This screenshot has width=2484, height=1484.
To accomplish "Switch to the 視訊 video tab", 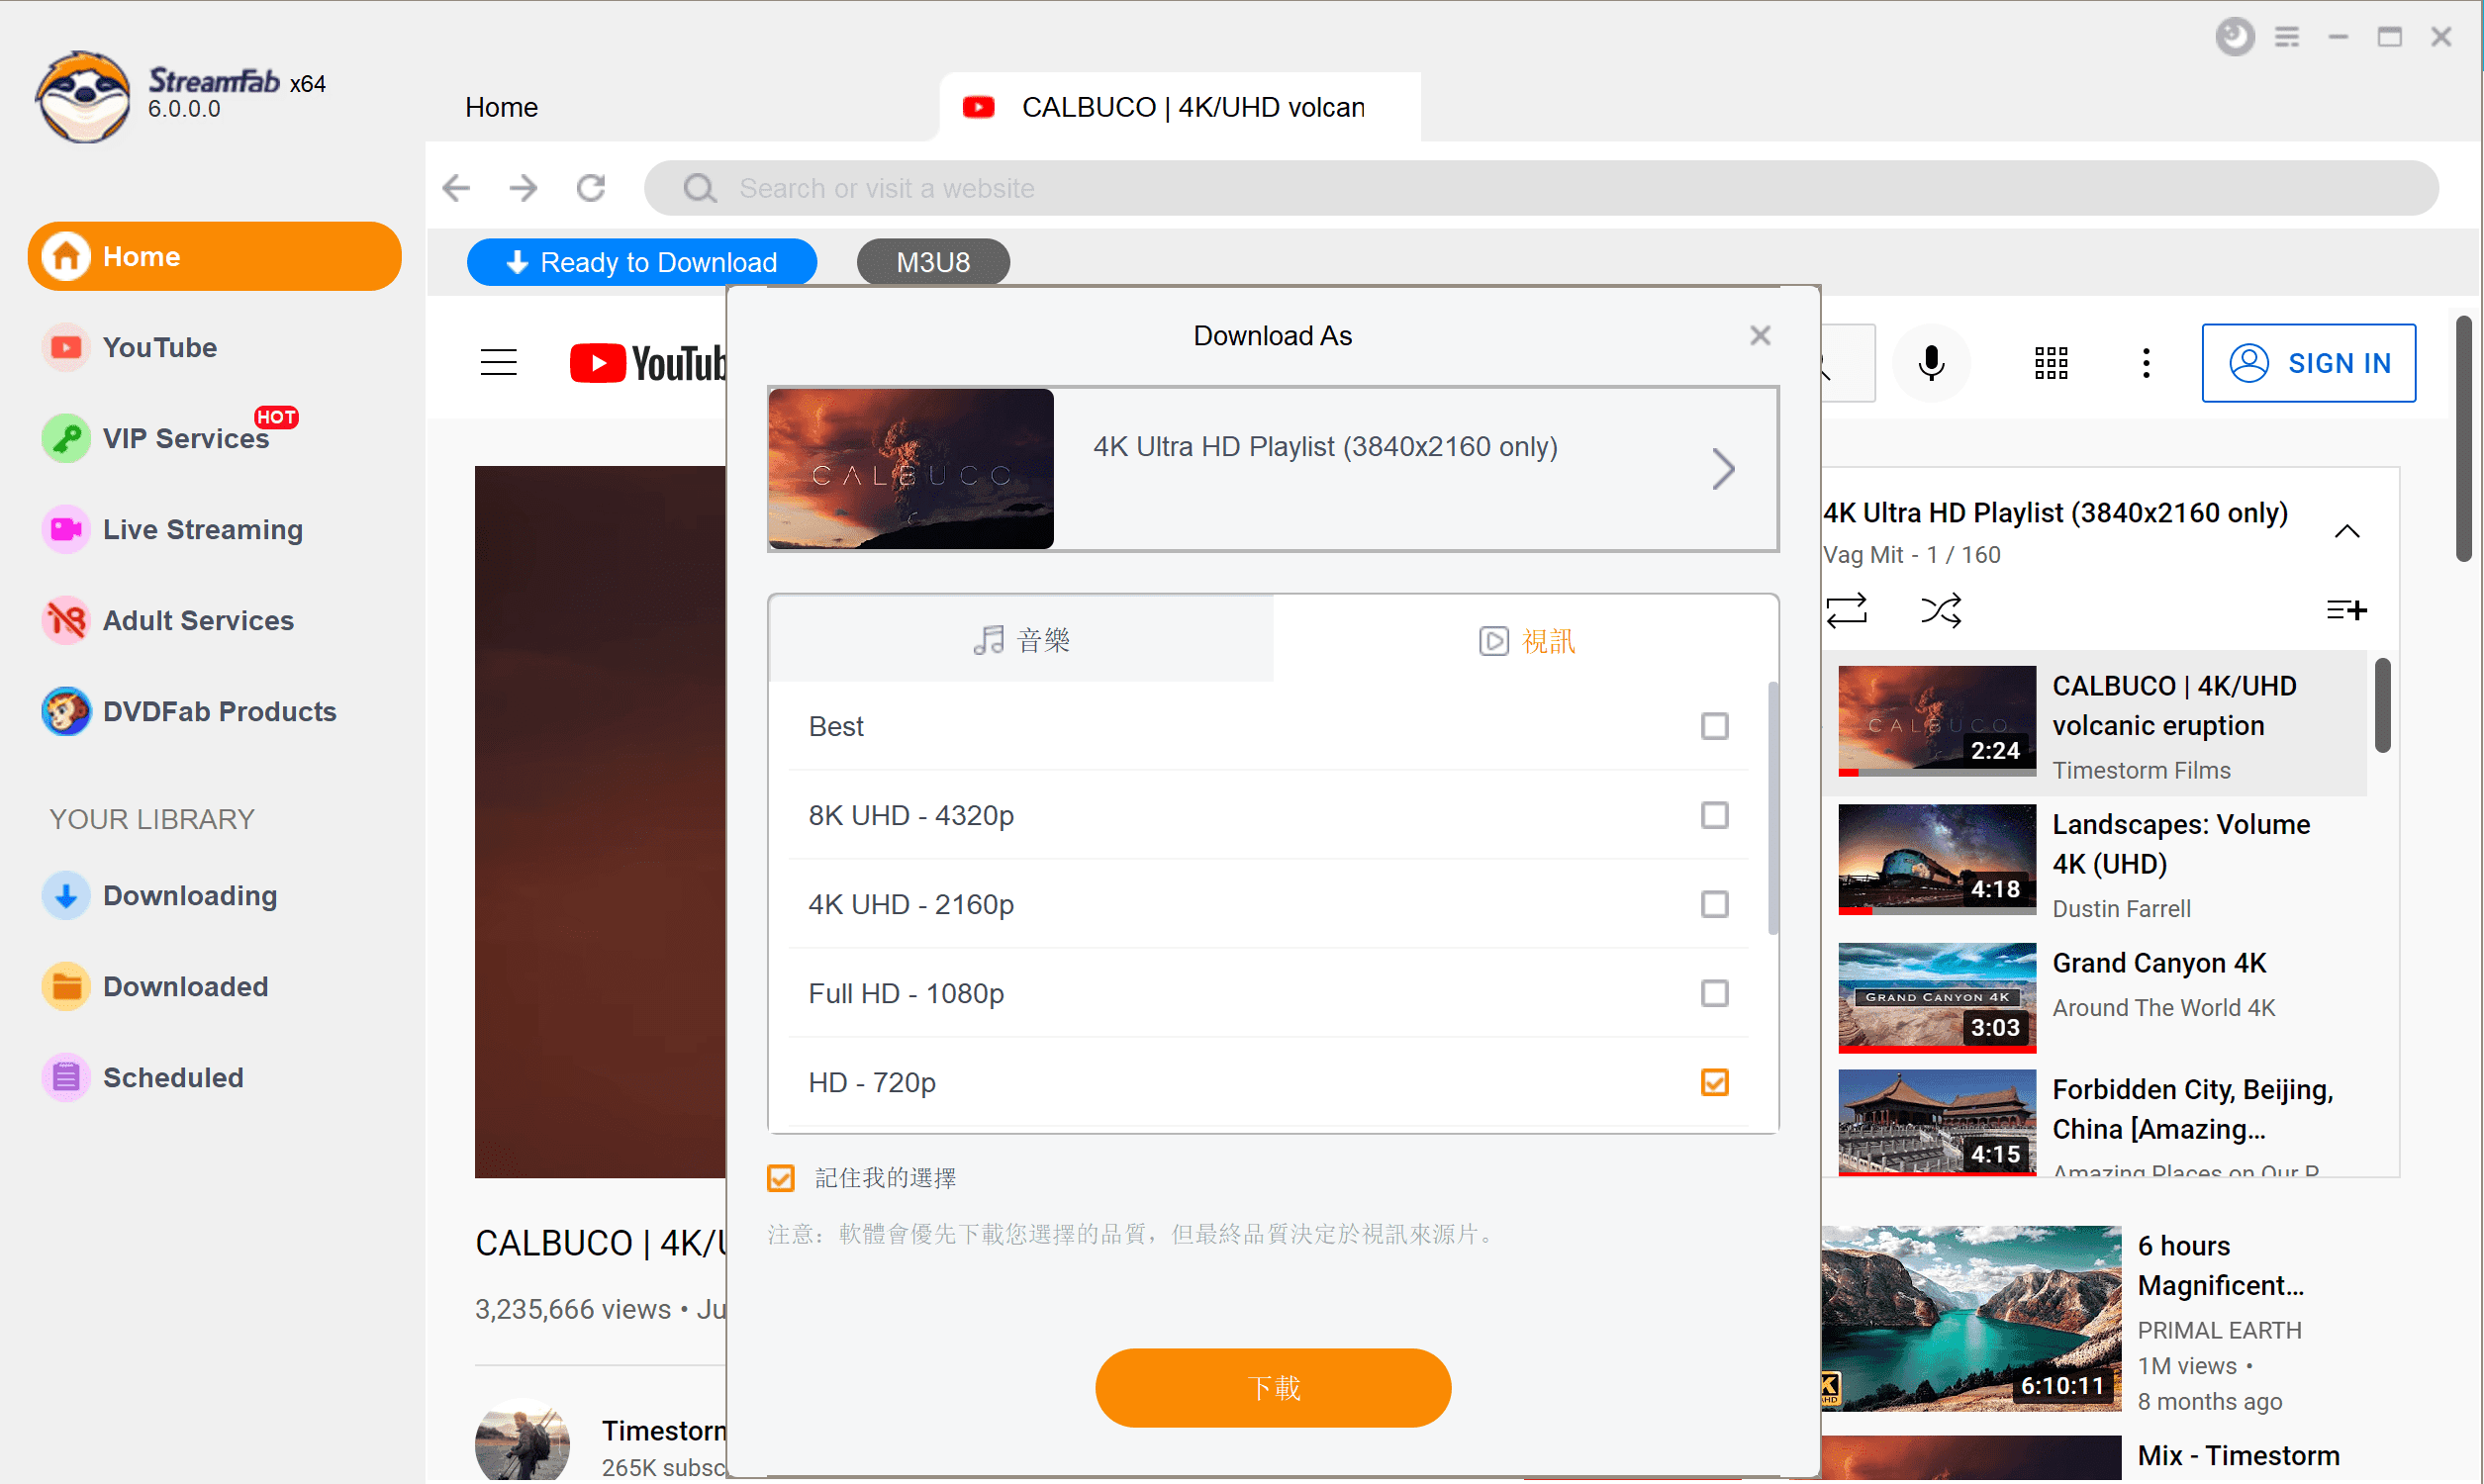I will [1526, 639].
